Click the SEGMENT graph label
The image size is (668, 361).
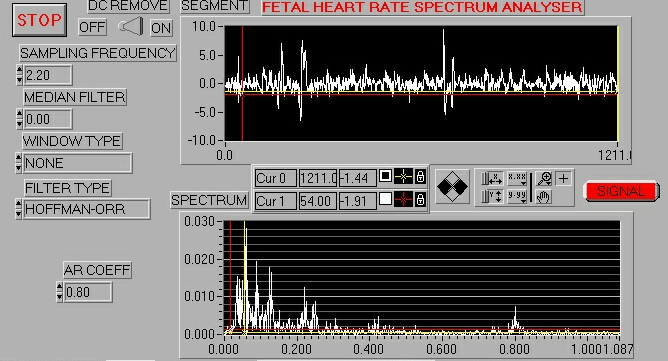click(214, 6)
